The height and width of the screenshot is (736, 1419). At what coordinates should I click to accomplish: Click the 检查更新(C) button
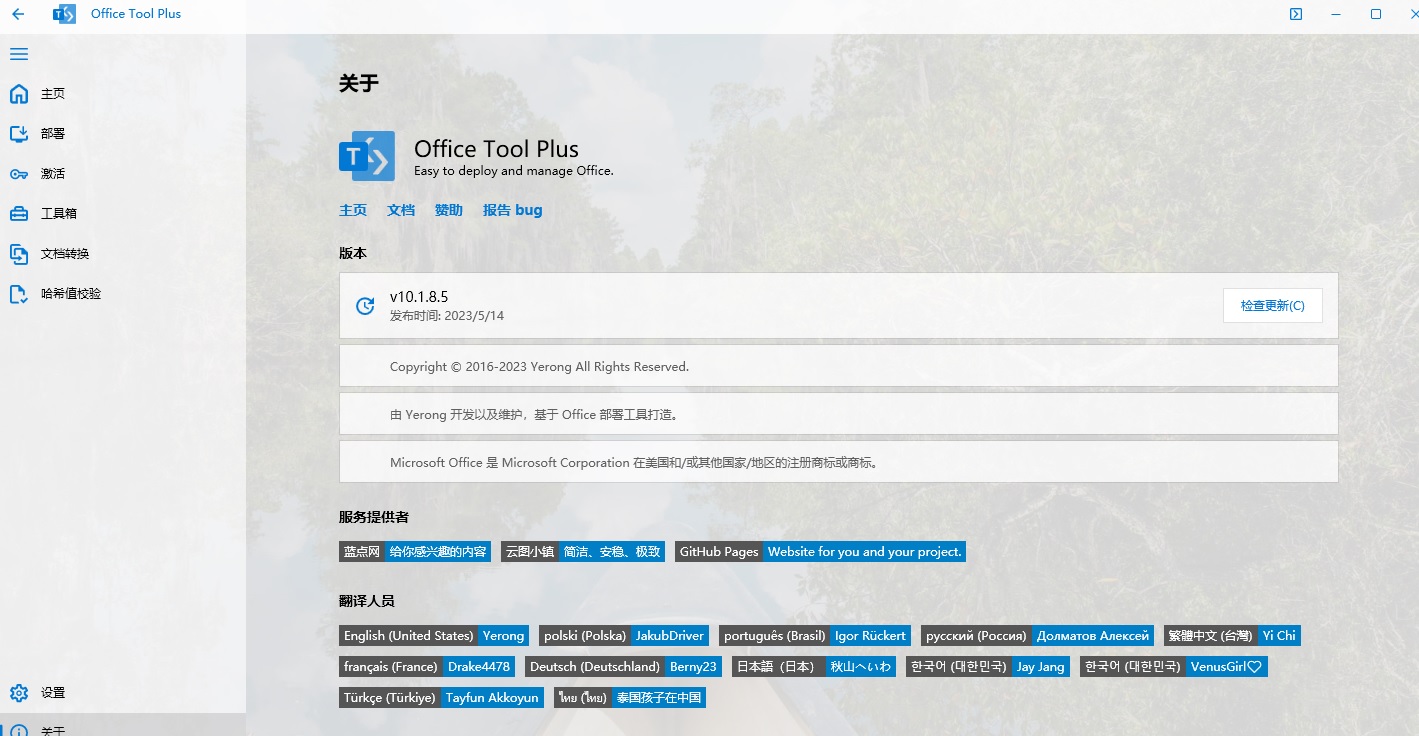[1272, 306]
